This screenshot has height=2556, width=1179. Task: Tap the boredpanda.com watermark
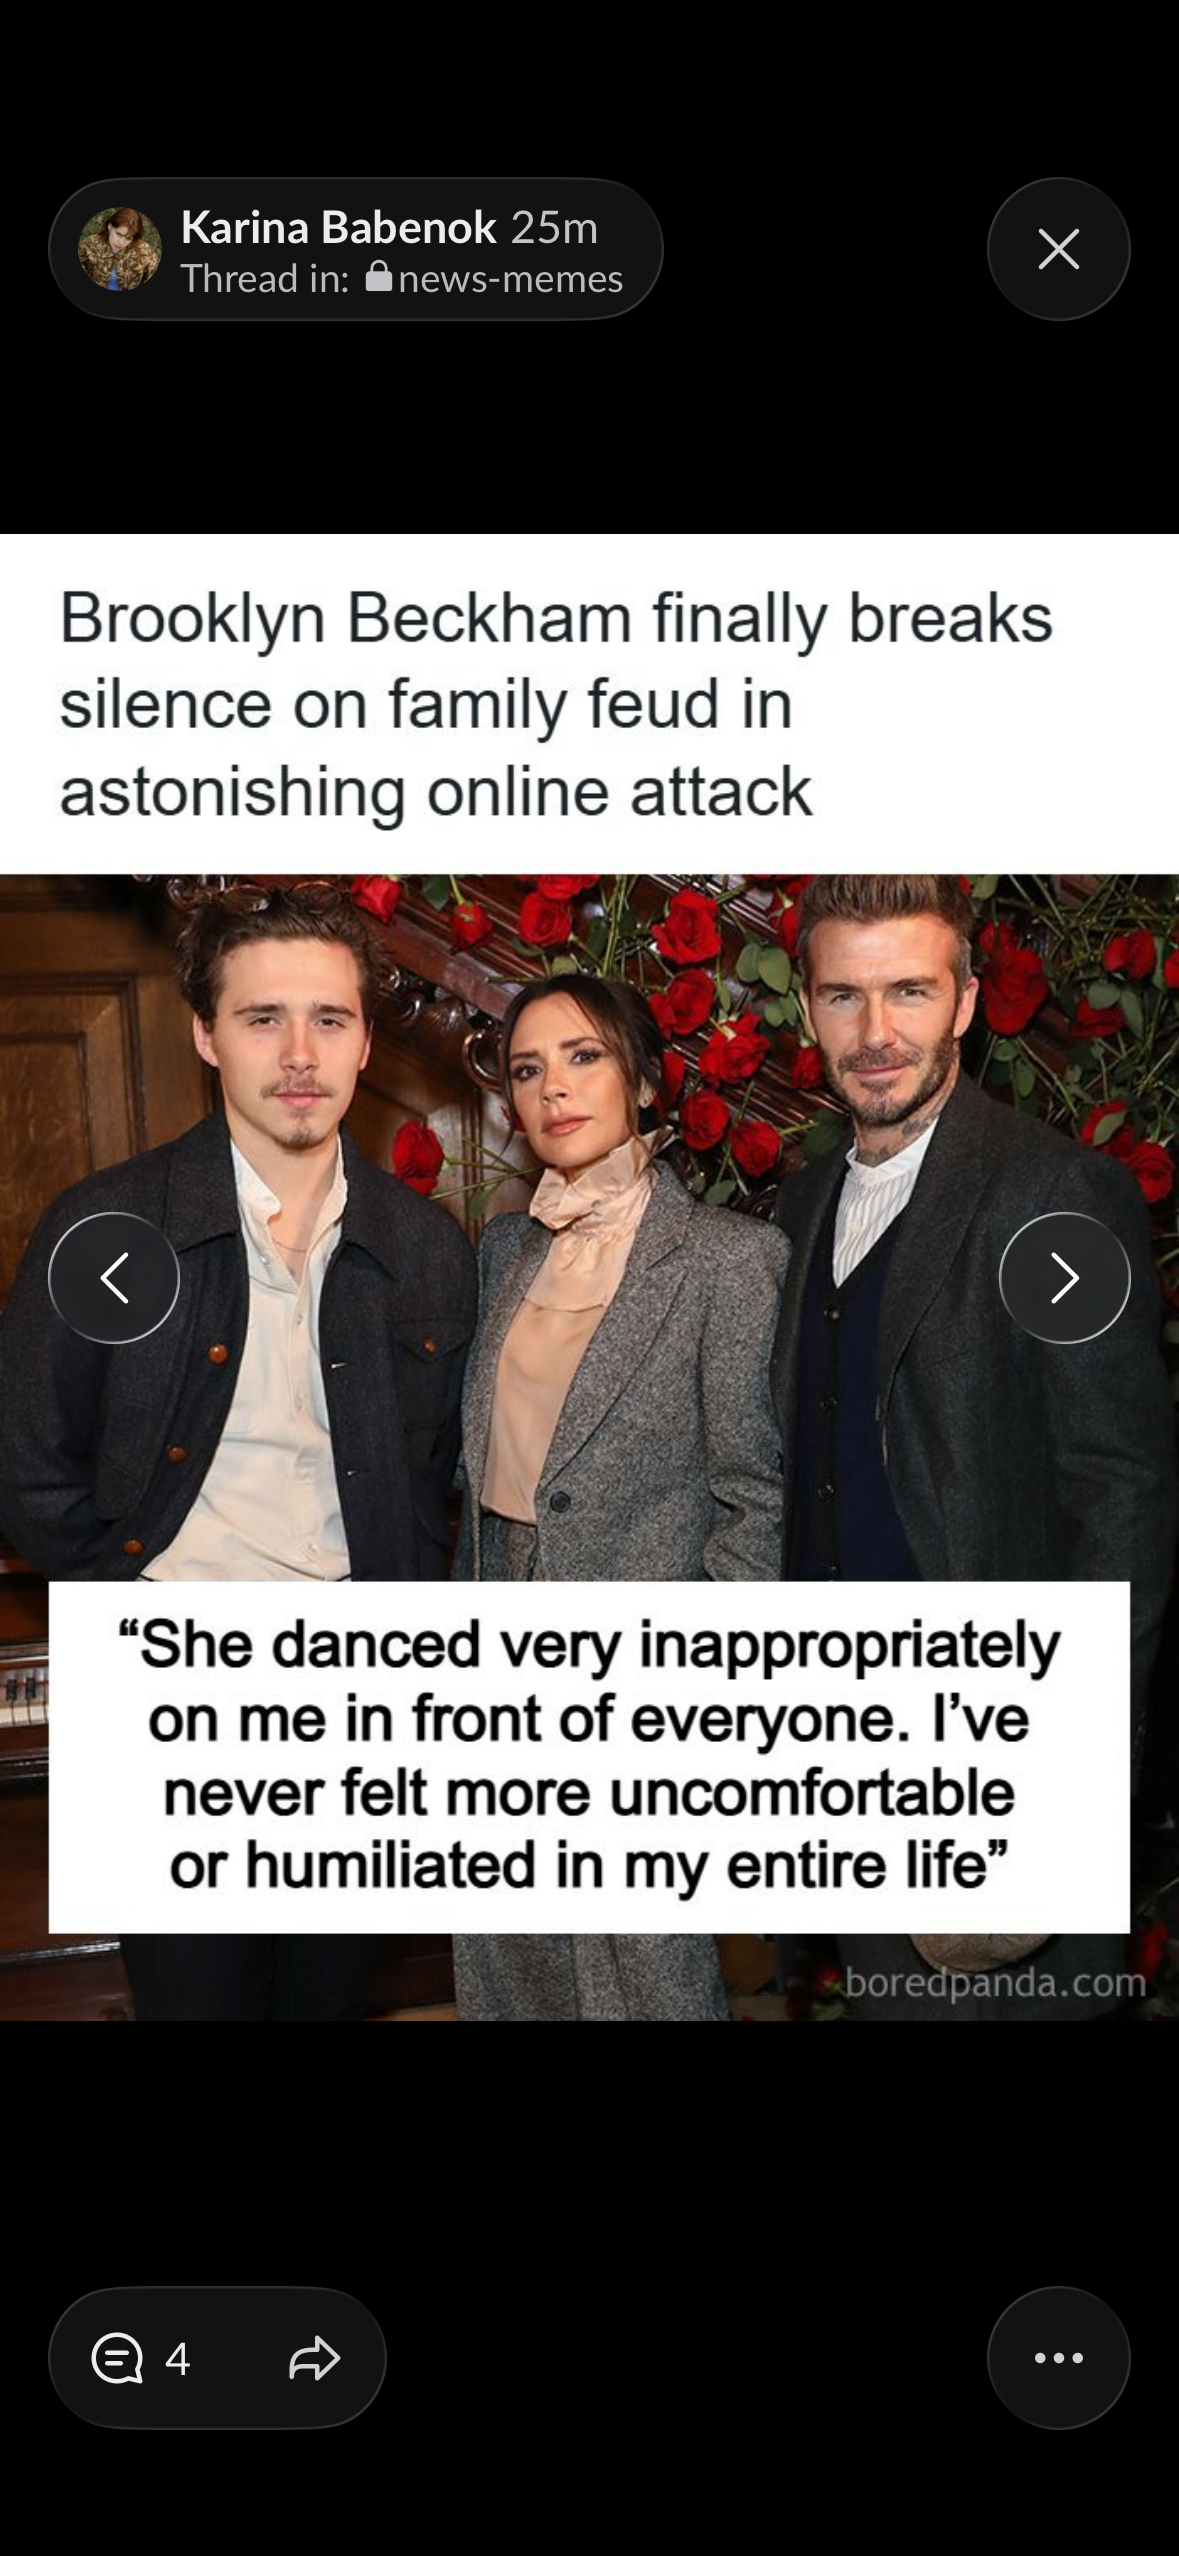[x=995, y=1981]
